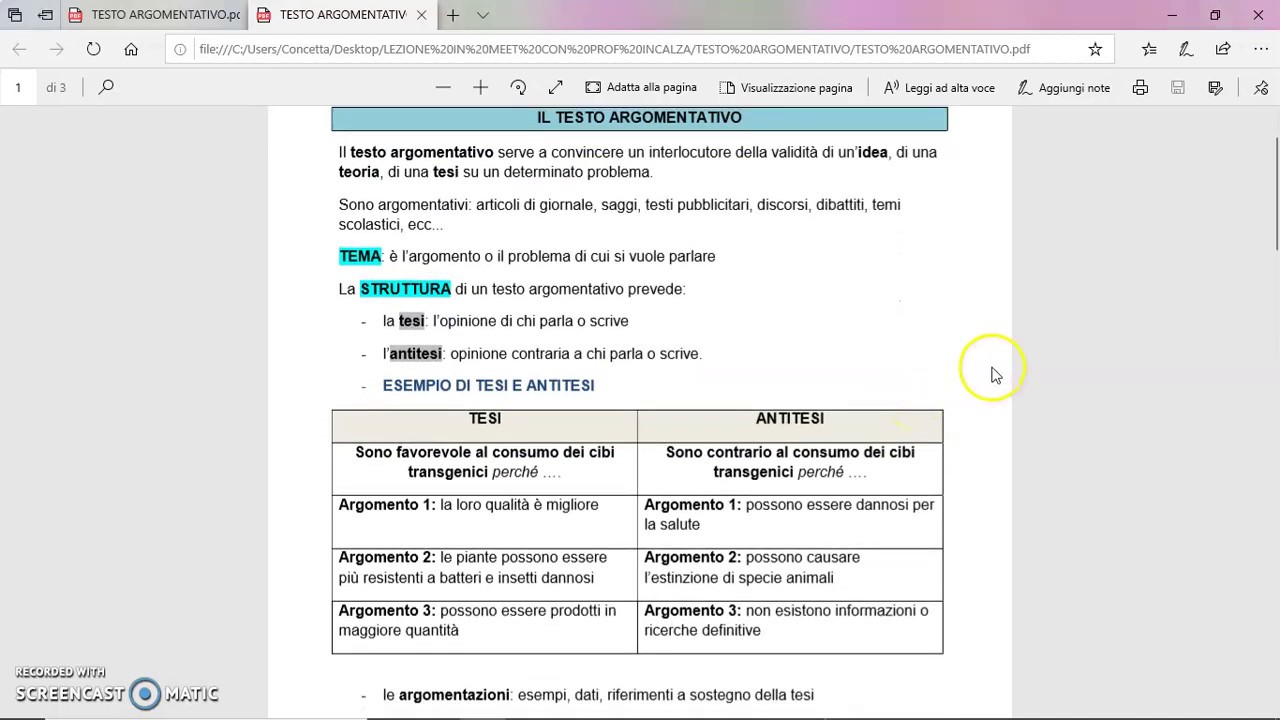The width and height of the screenshot is (1280, 720).
Task: Switch to first TESTO ARGOMENTATIVO.pdf tab
Action: [x=156, y=15]
